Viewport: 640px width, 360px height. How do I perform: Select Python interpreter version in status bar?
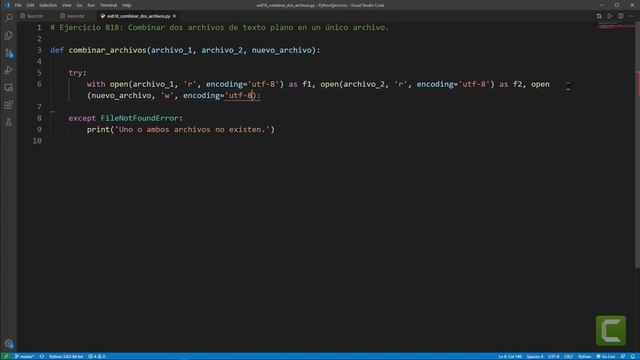coord(66,356)
